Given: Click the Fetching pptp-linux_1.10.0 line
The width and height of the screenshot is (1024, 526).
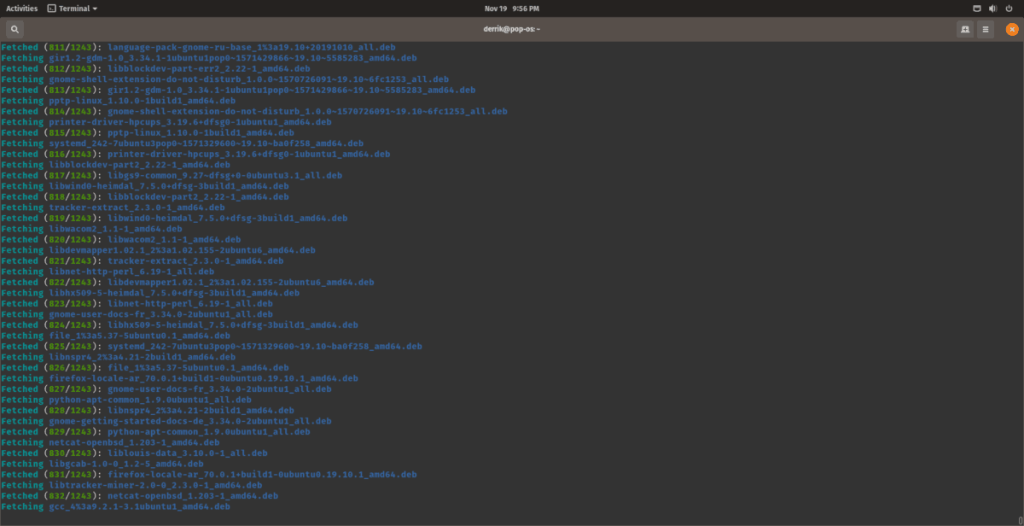Looking at the screenshot, I should [118, 101].
